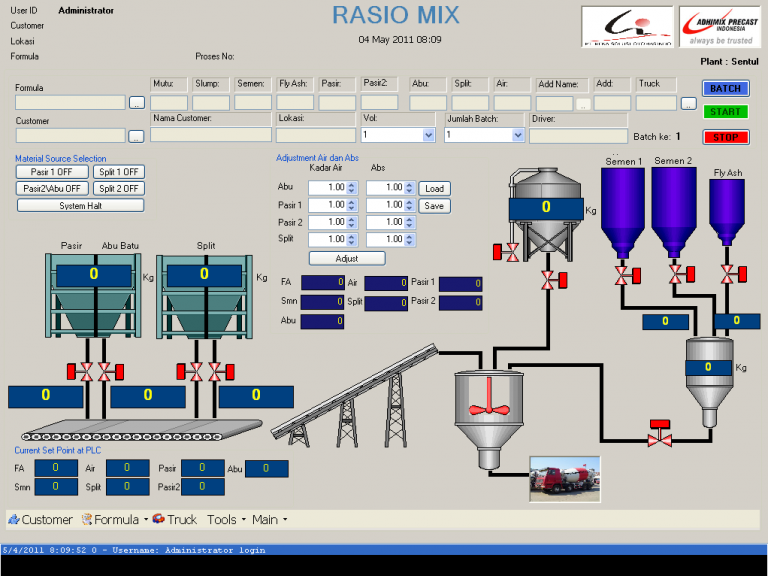Open the Vol dropdown list

(427, 135)
